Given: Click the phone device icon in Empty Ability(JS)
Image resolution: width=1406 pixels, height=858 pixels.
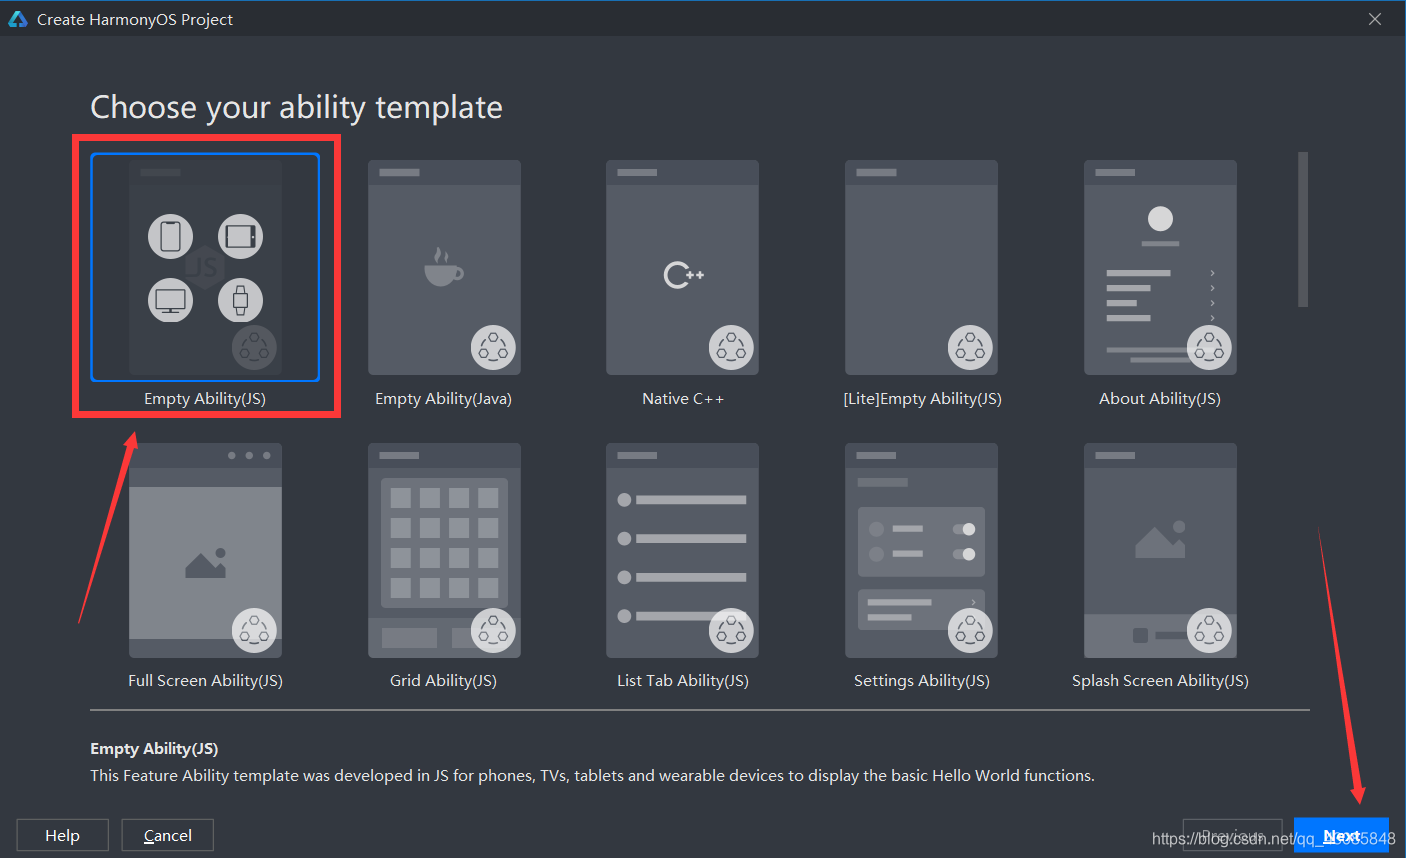Looking at the screenshot, I should [x=171, y=236].
